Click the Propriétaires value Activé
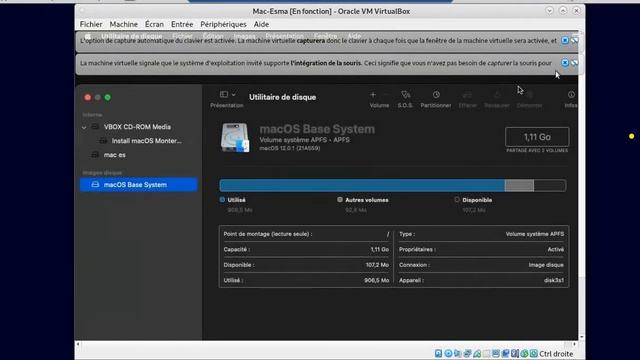Screen dimensions: 640x360 coord(556,249)
